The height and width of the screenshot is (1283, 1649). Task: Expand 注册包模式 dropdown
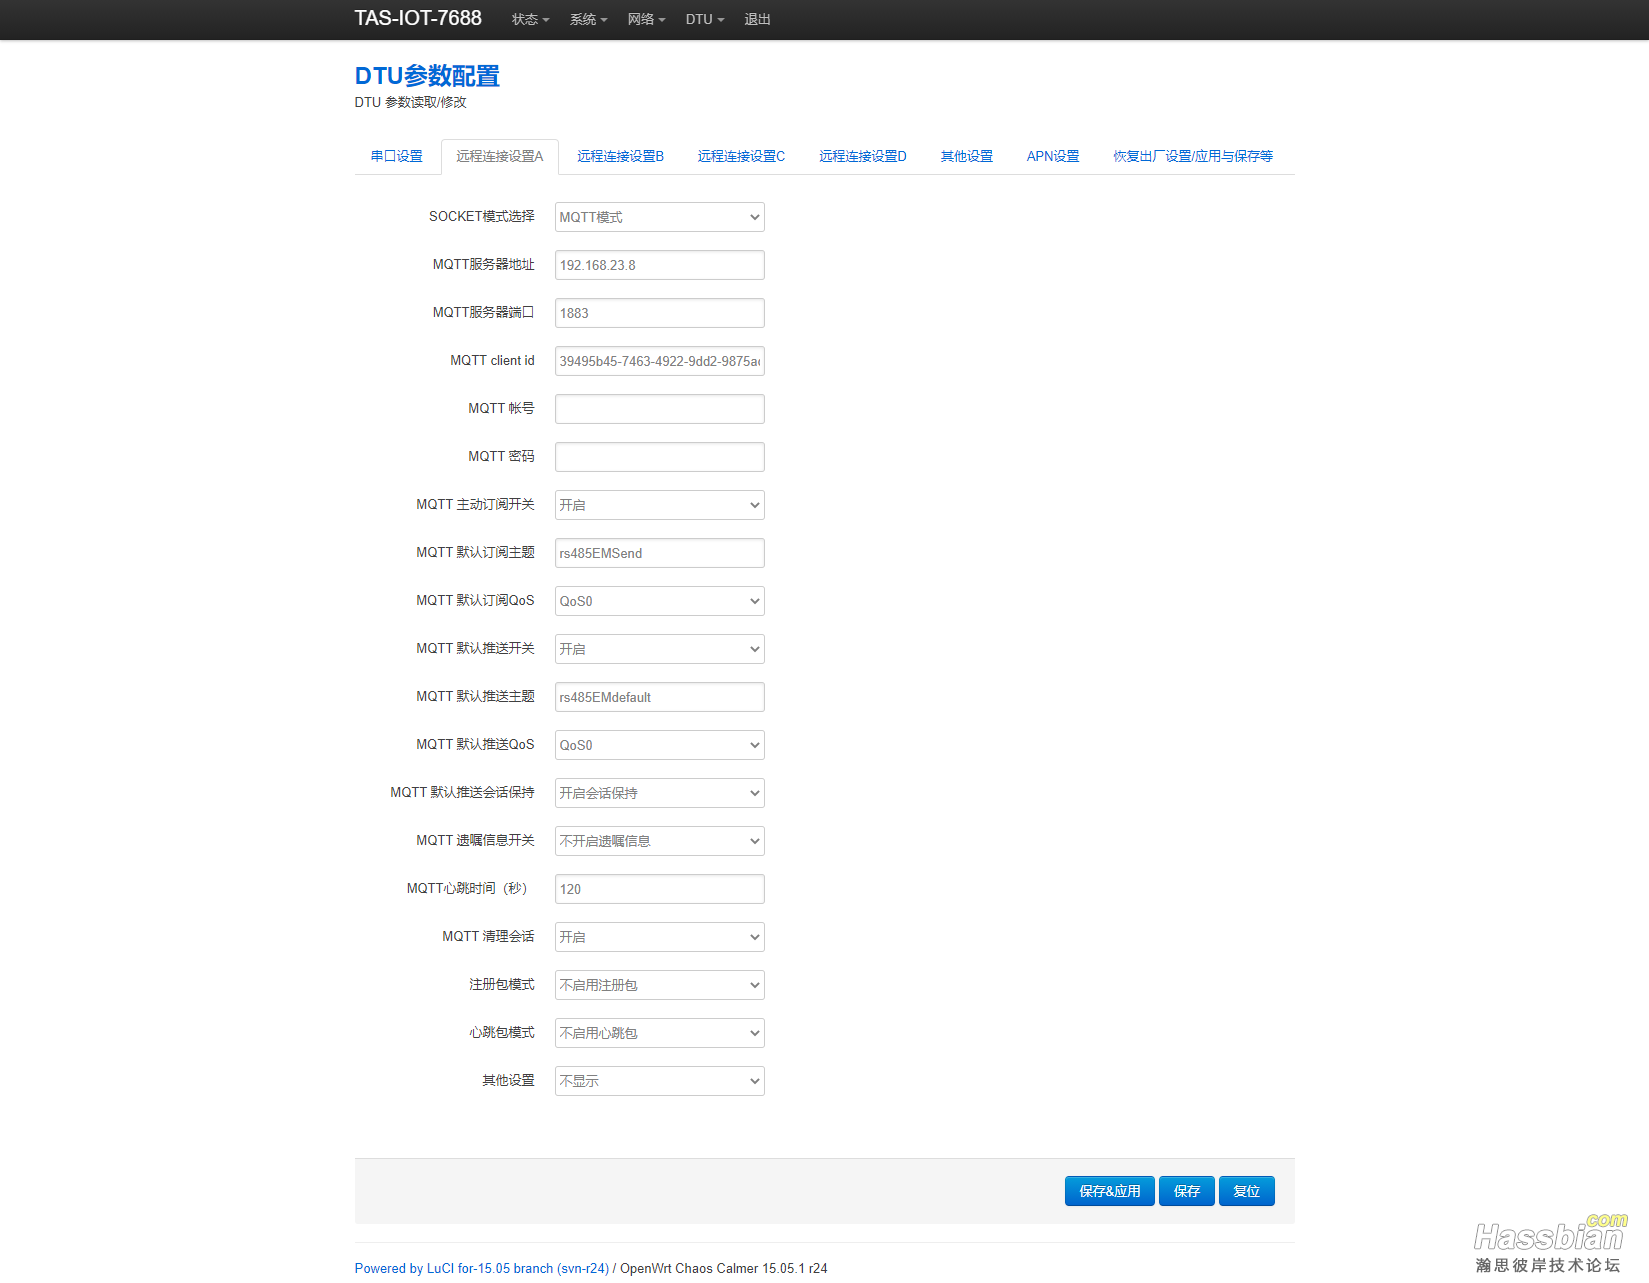click(x=660, y=985)
